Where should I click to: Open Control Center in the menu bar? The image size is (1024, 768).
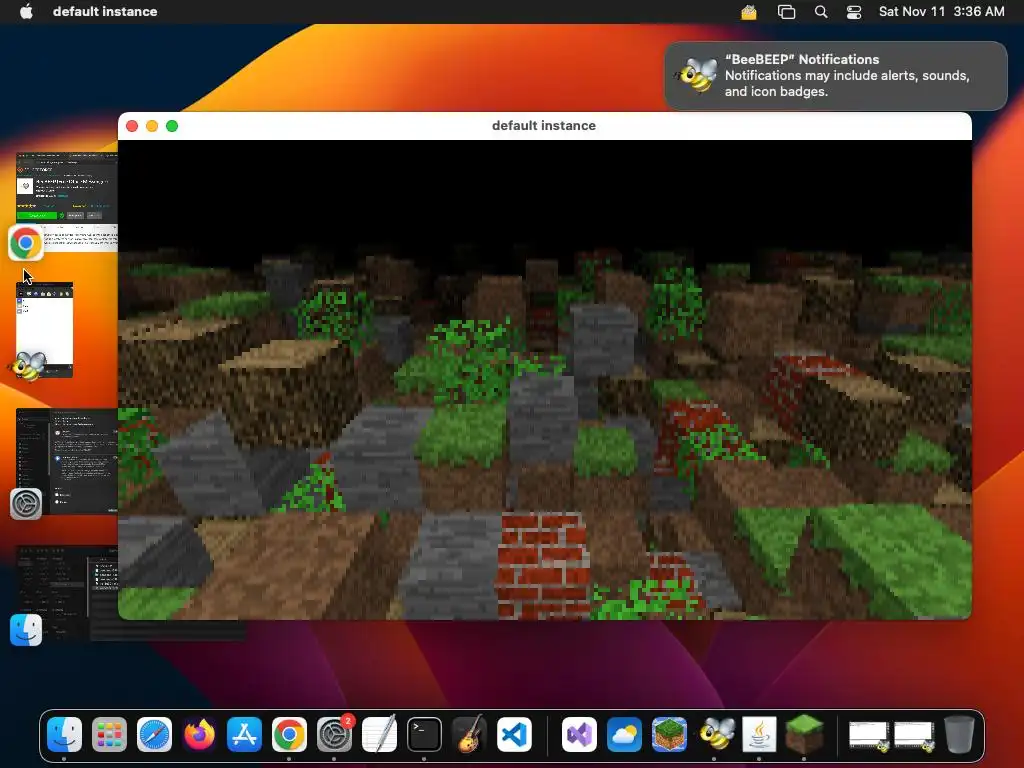tap(854, 12)
